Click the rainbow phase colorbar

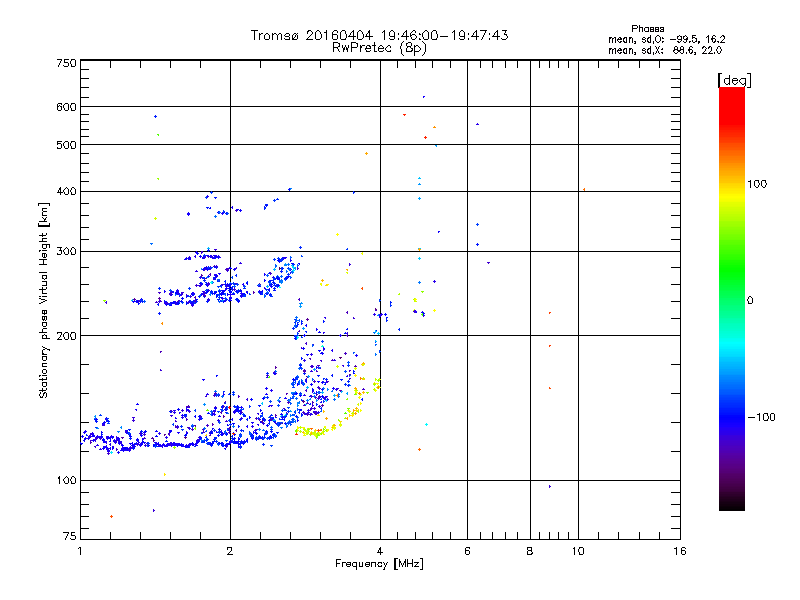732,298
